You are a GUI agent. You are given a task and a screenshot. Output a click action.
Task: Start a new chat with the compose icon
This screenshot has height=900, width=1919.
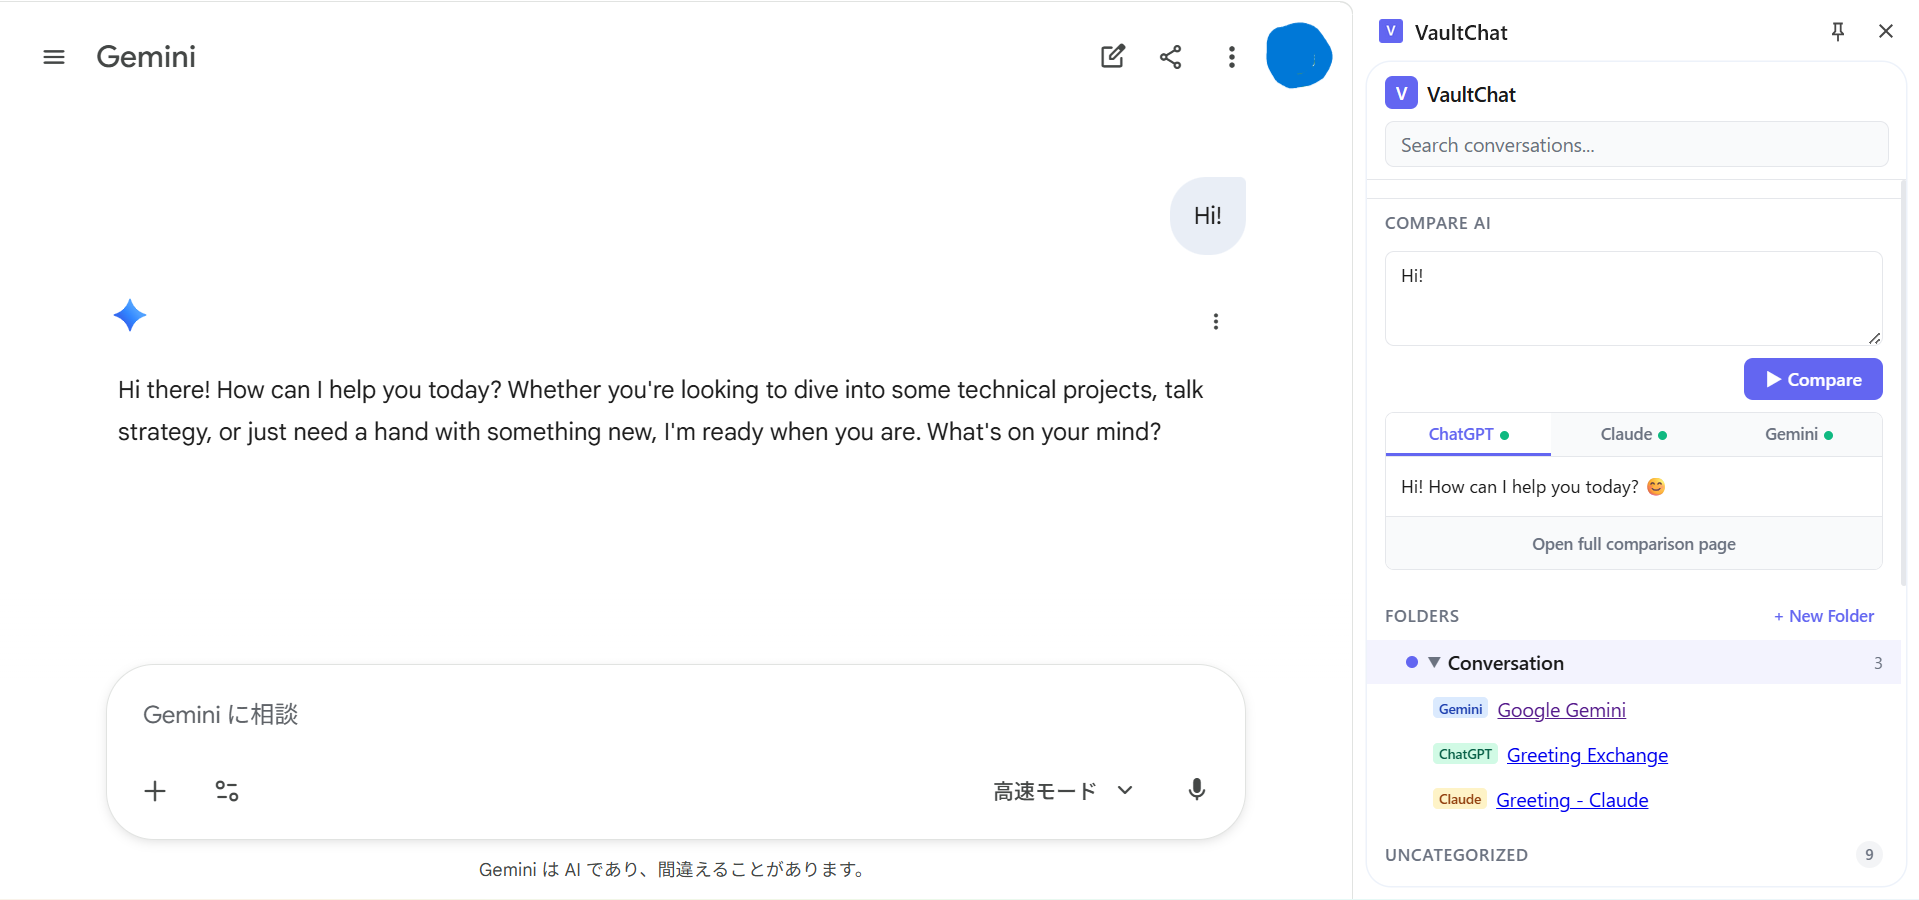click(1113, 57)
